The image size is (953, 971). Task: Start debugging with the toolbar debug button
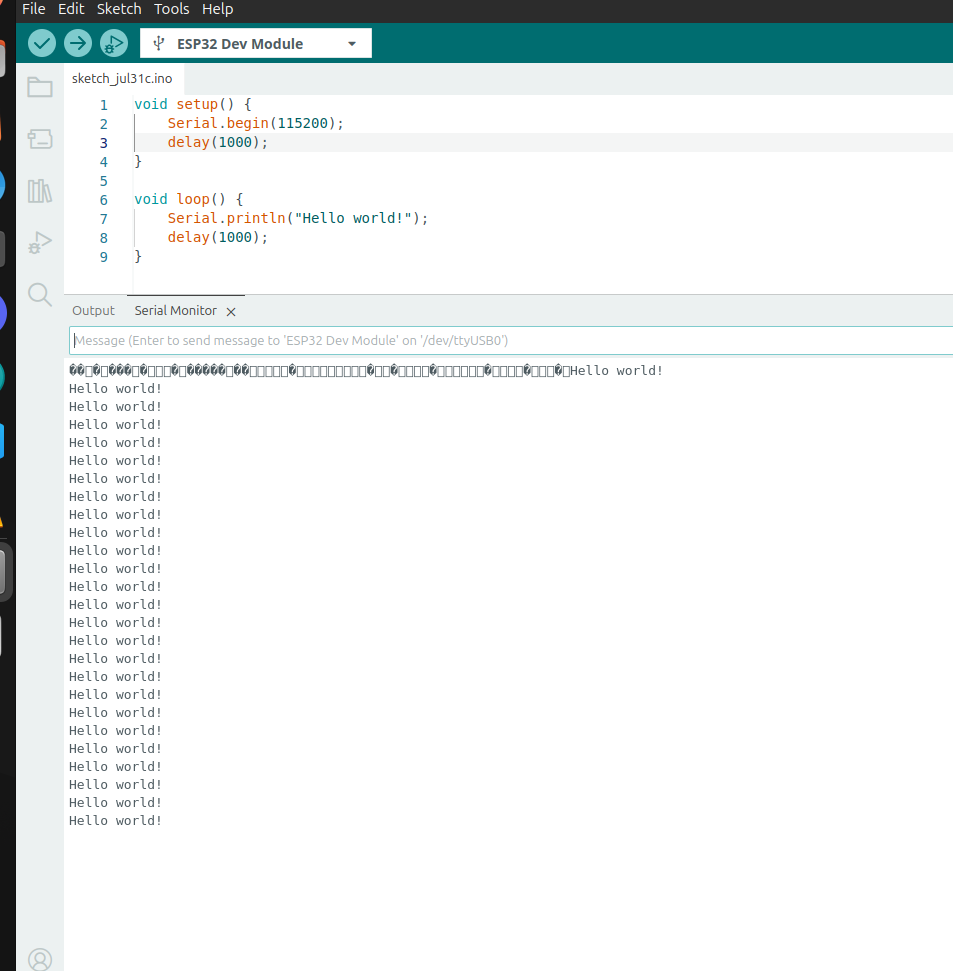pos(113,43)
